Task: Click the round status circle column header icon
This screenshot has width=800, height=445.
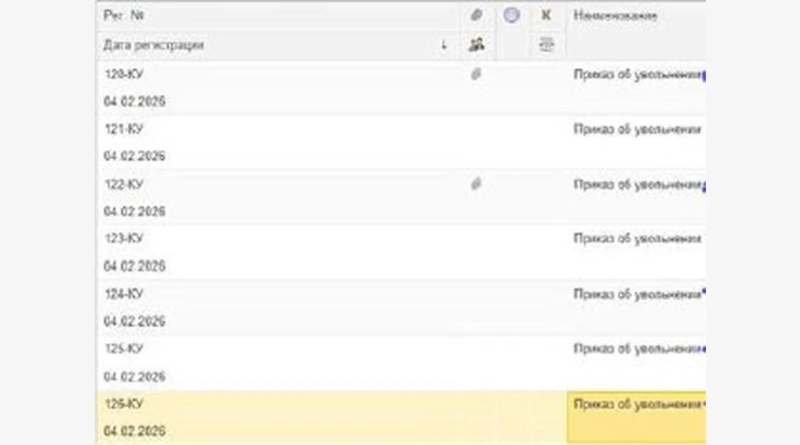Action: click(511, 17)
